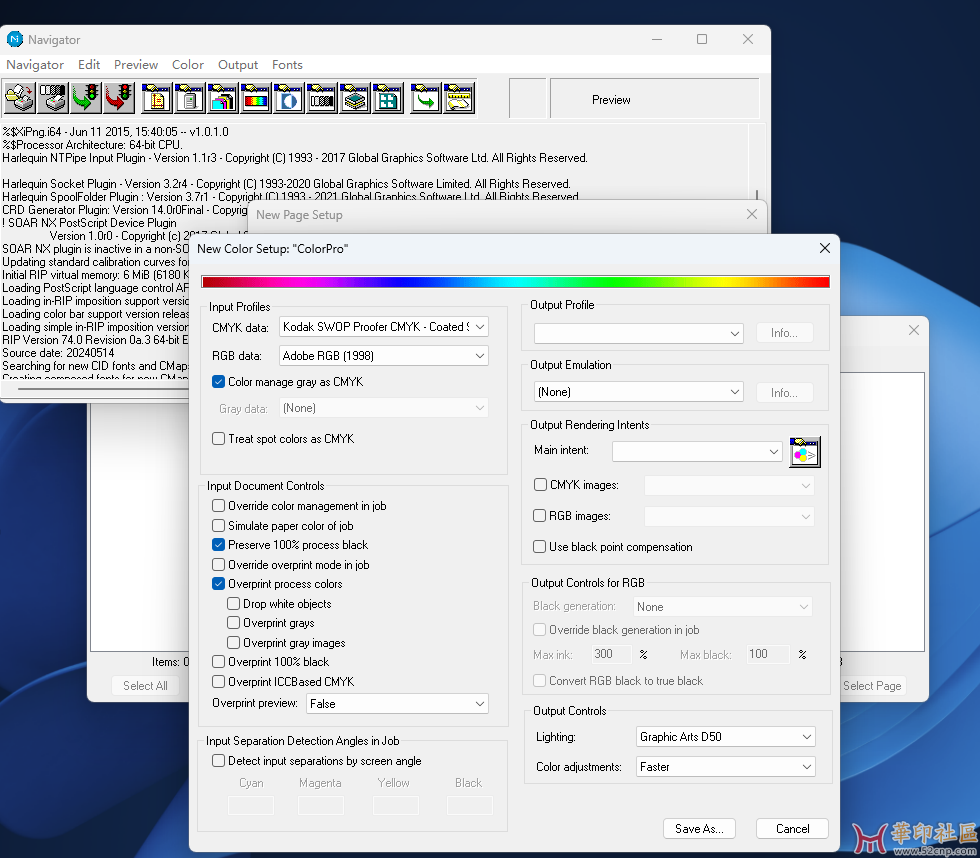Click the four-square grid toolbar icon

click(388, 97)
